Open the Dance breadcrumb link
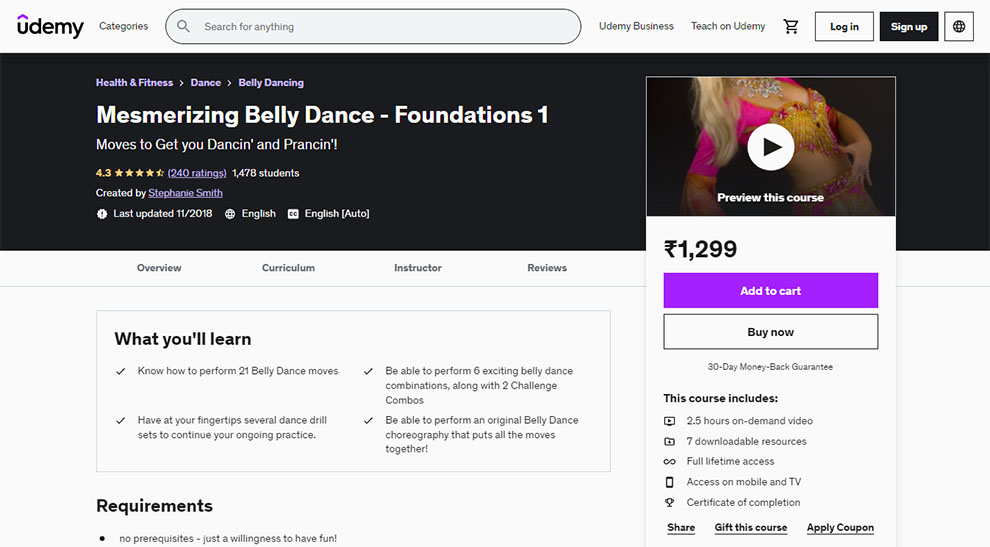The image size is (990, 547). click(206, 83)
